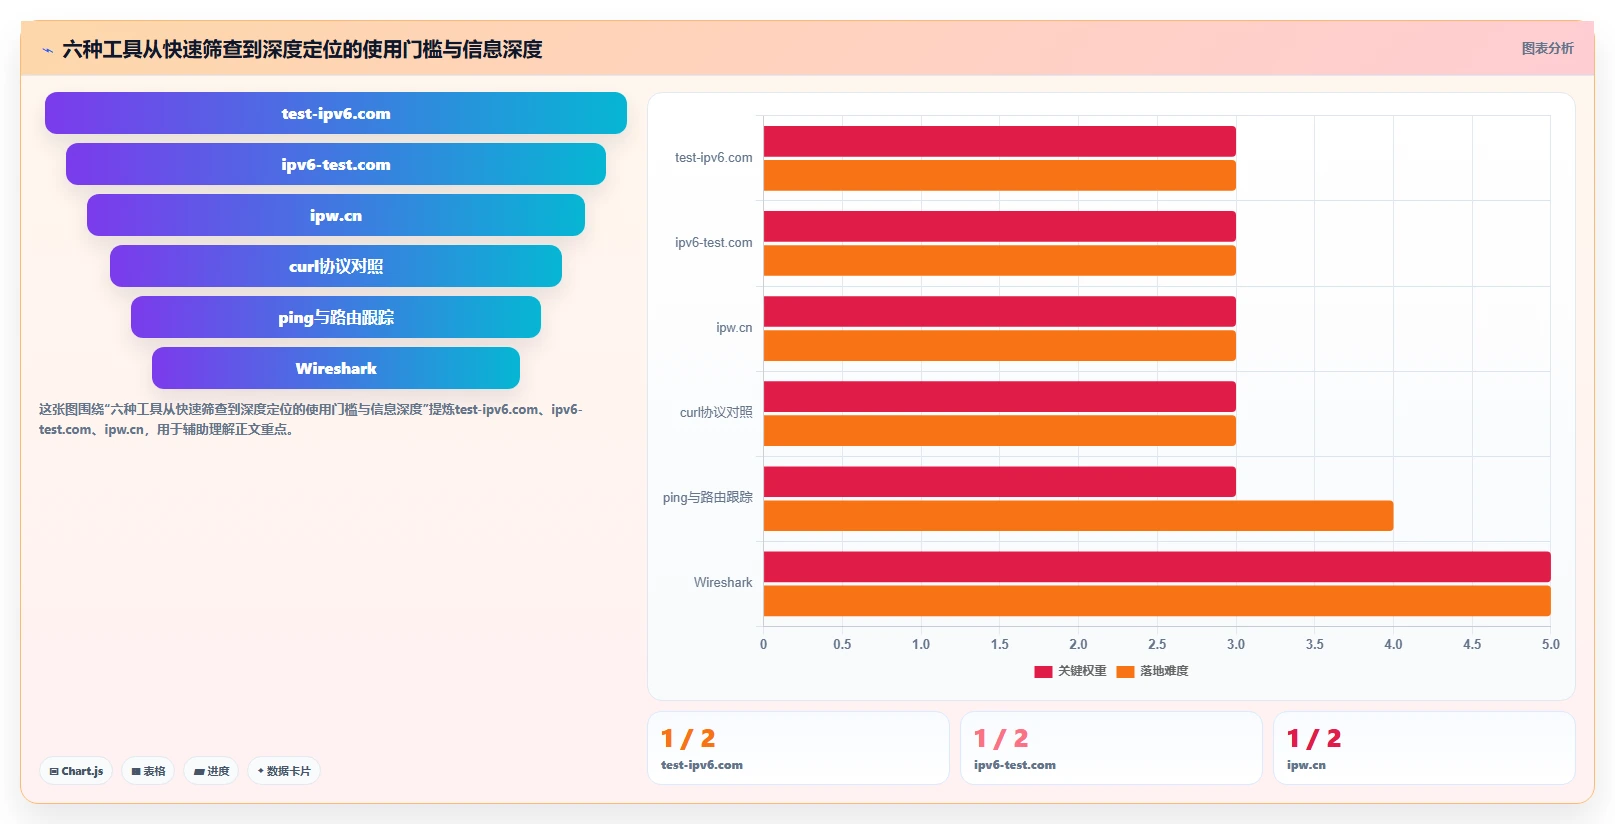The image size is (1615, 824).
Task: Click the red bar for curl协议对照
Action: pyautogui.click(x=1000, y=396)
